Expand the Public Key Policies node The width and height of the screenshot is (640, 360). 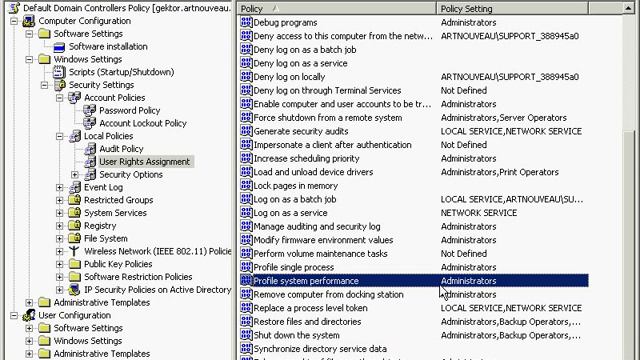[60, 264]
